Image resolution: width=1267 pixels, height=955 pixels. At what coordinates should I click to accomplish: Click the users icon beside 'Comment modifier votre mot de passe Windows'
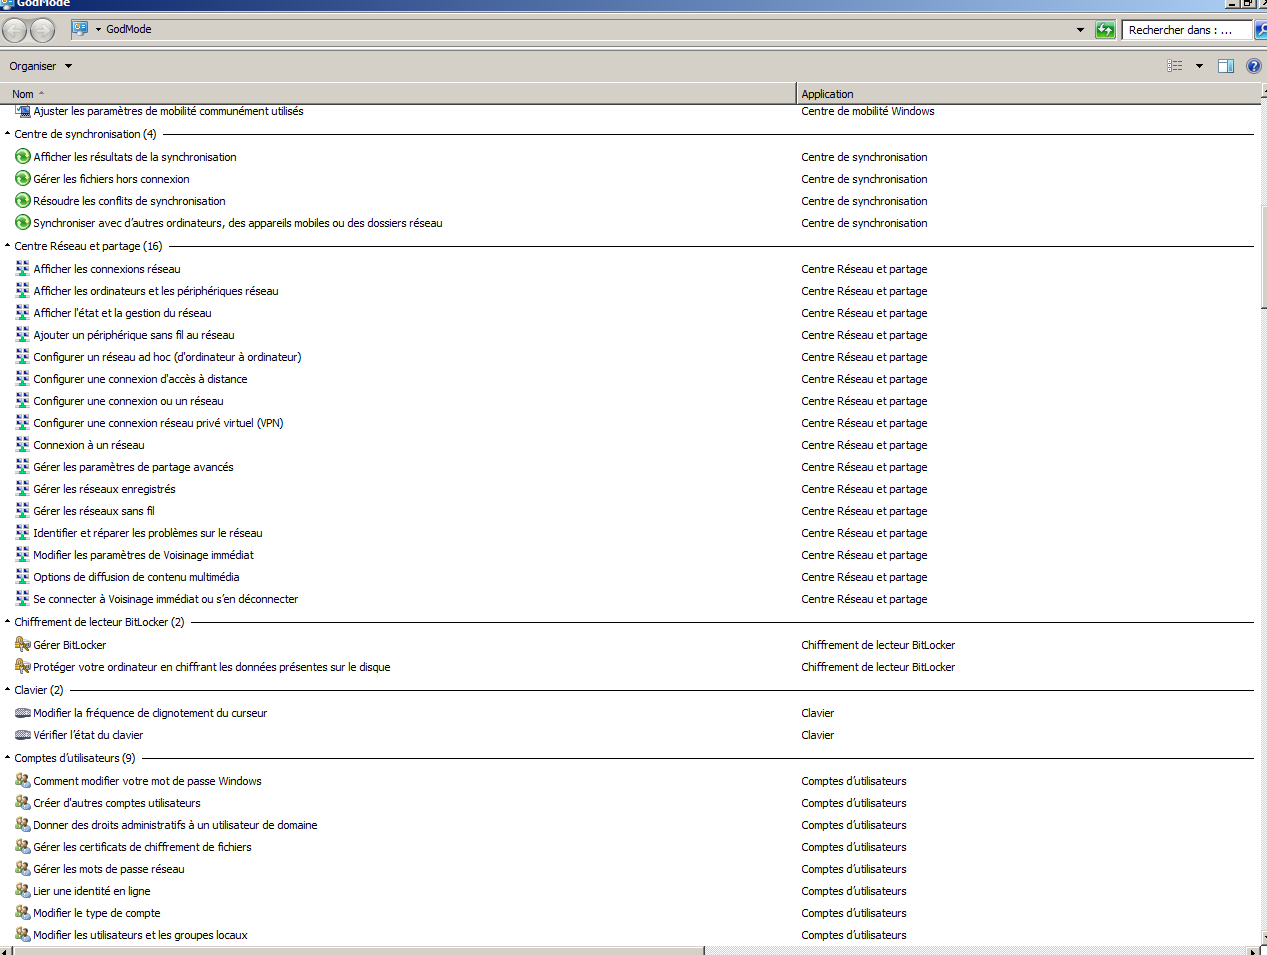[22, 781]
